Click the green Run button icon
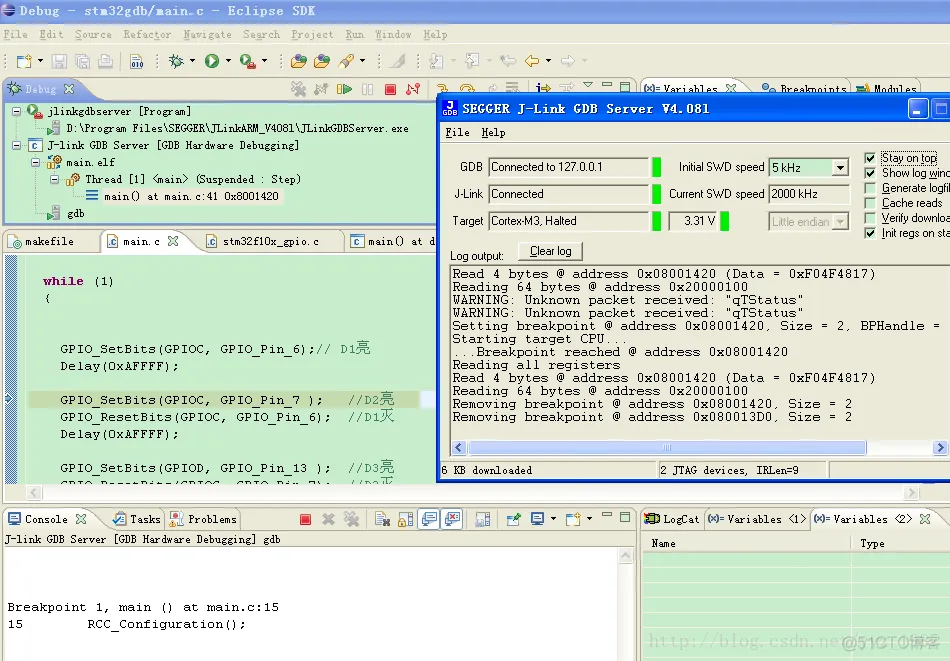This screenshot has height=661, width=950. pyautogui.click(x=211, y=61)
